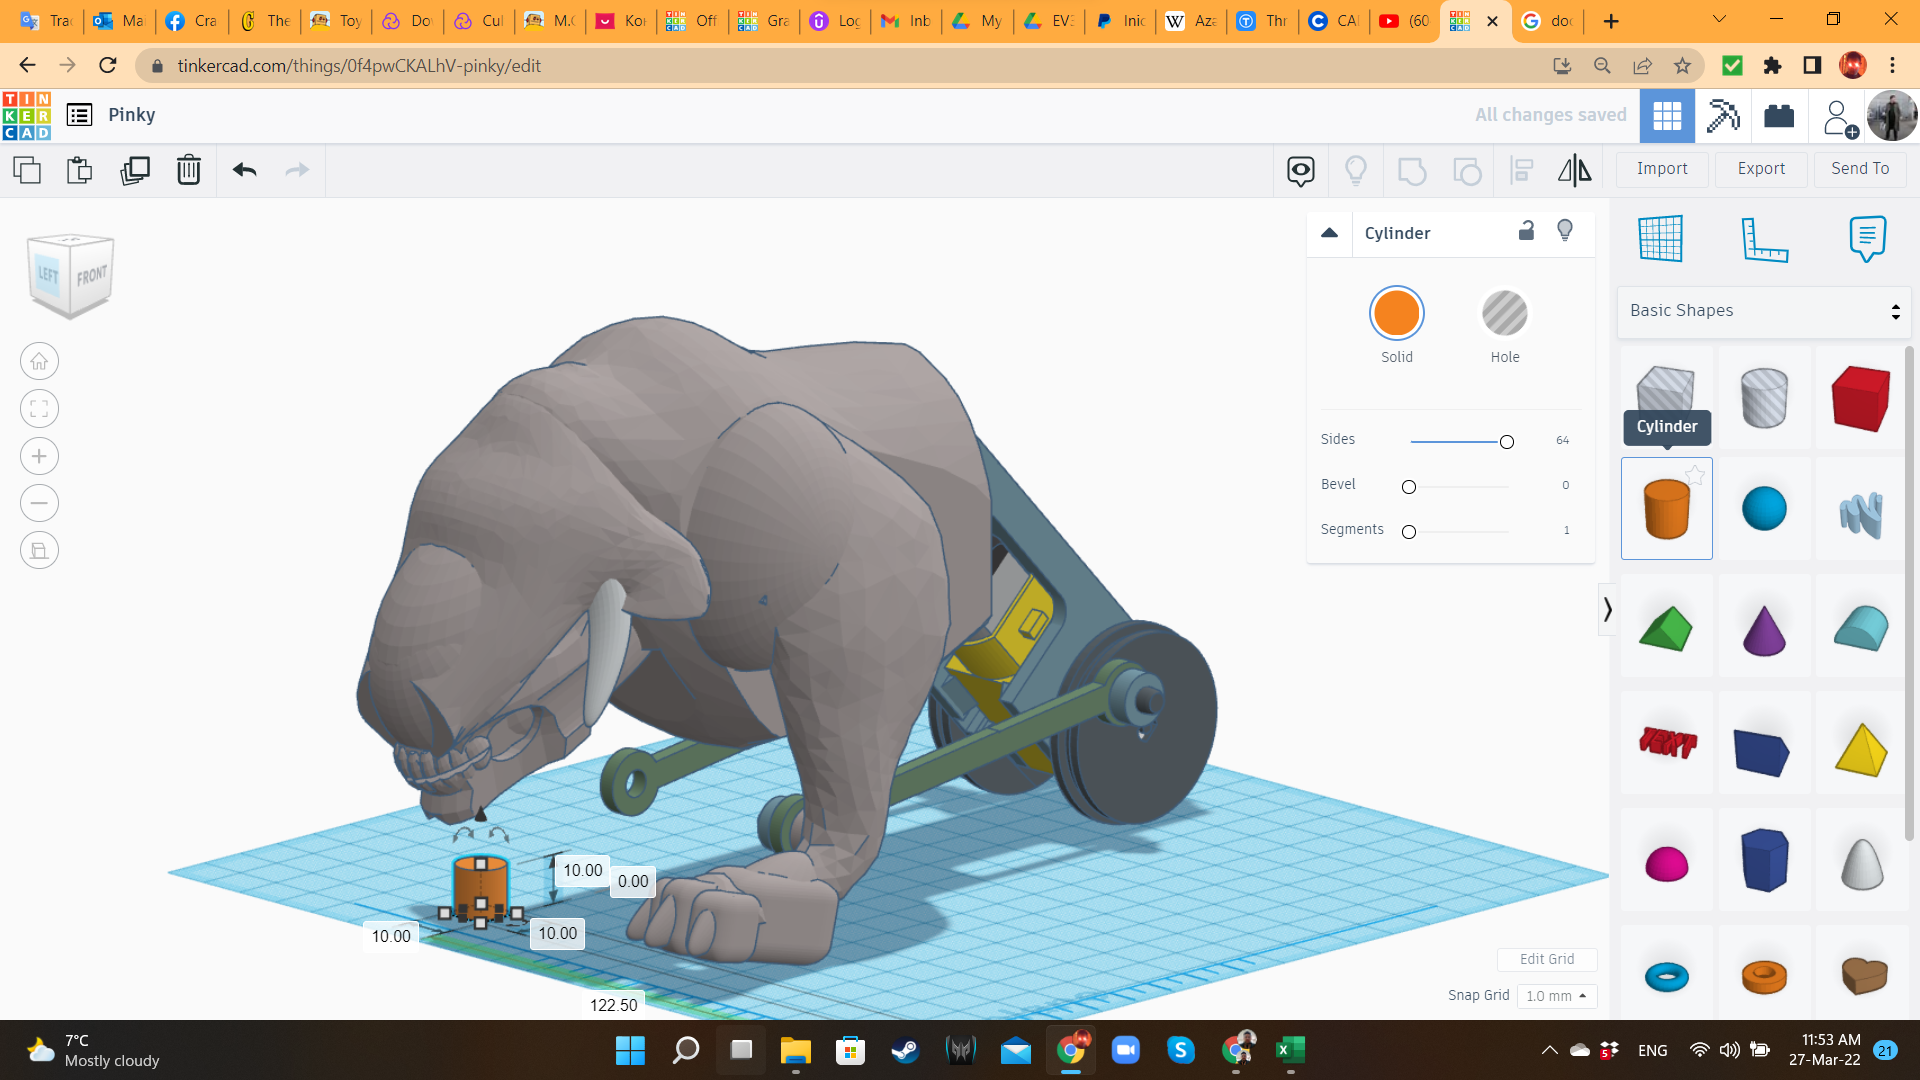Collapse the Cylinder inspector panel
This screenshot has width=1920, height=1080.
[1329, 233]
